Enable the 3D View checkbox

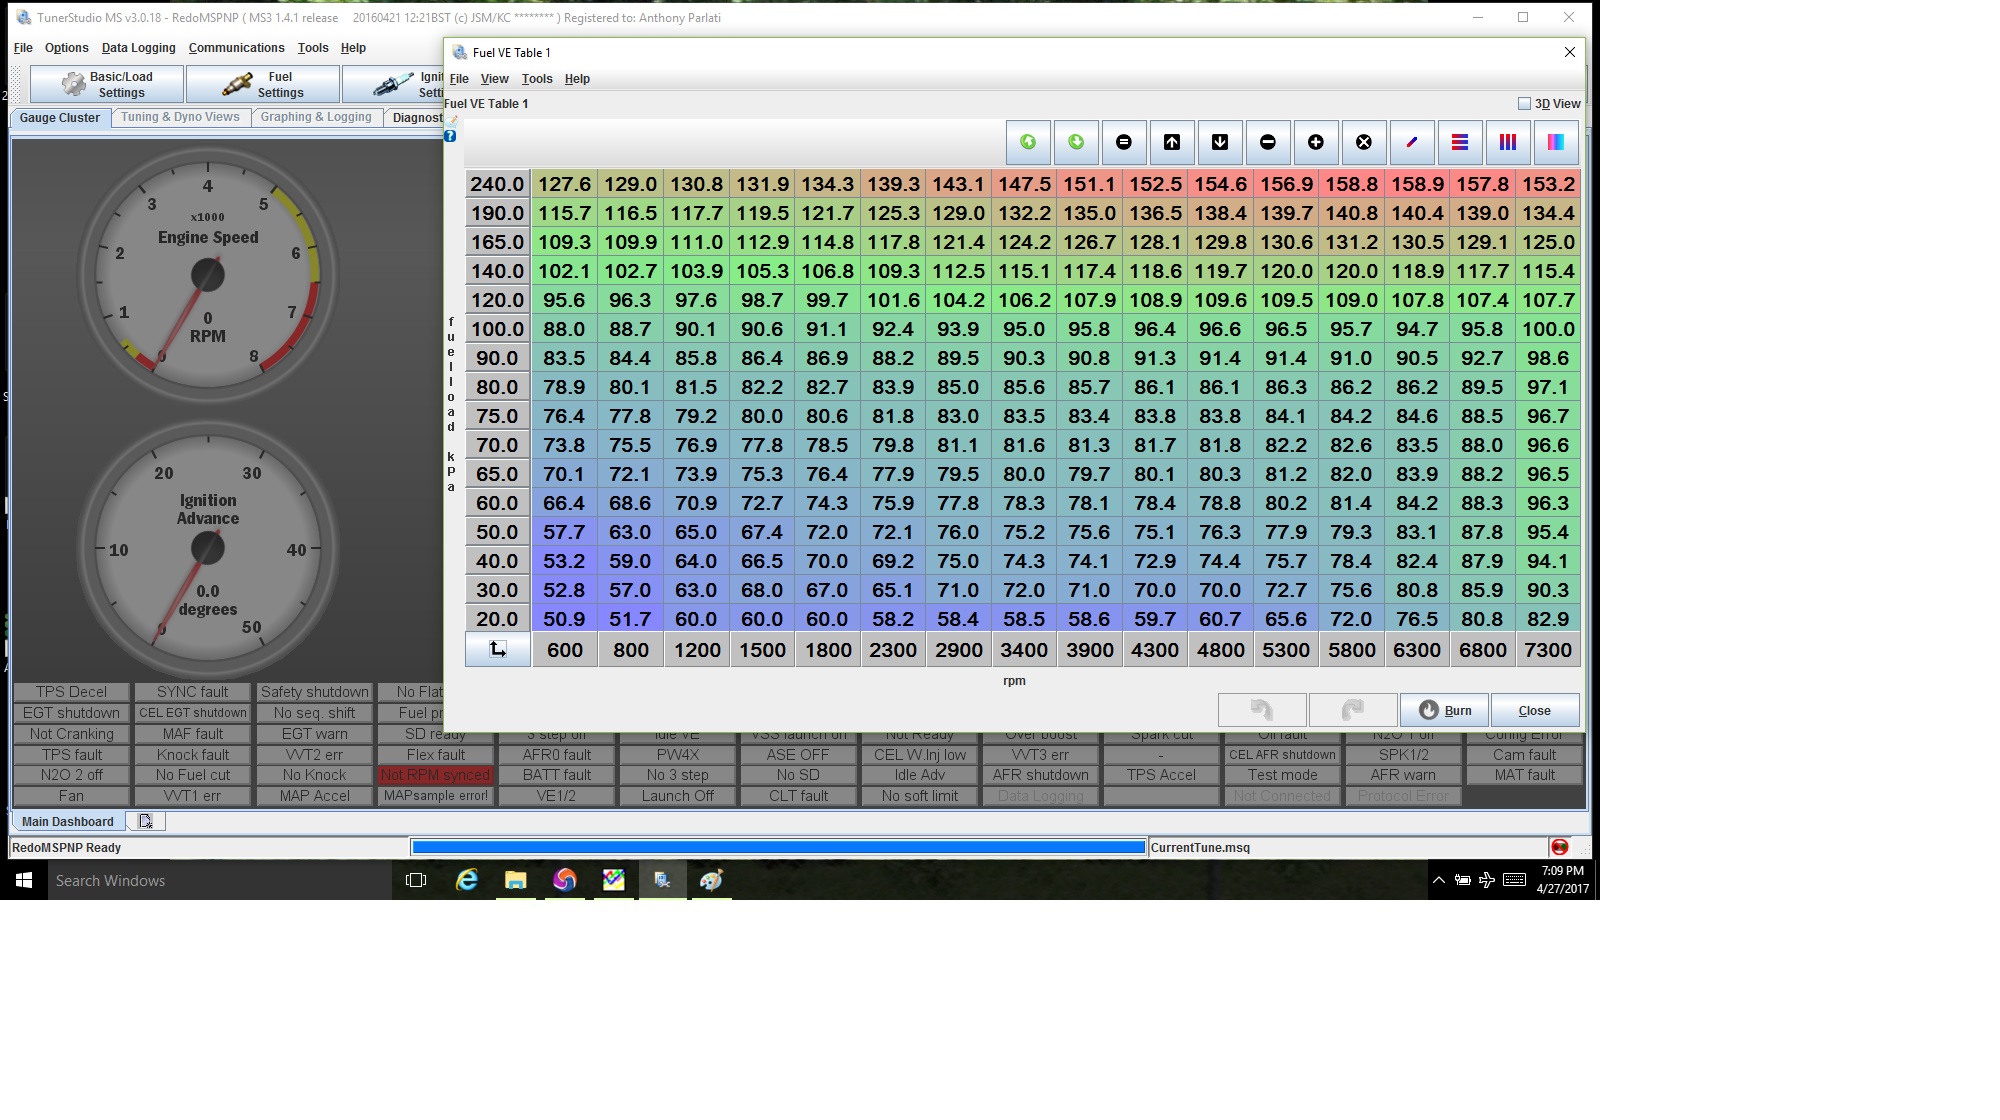coord(1524,104)
